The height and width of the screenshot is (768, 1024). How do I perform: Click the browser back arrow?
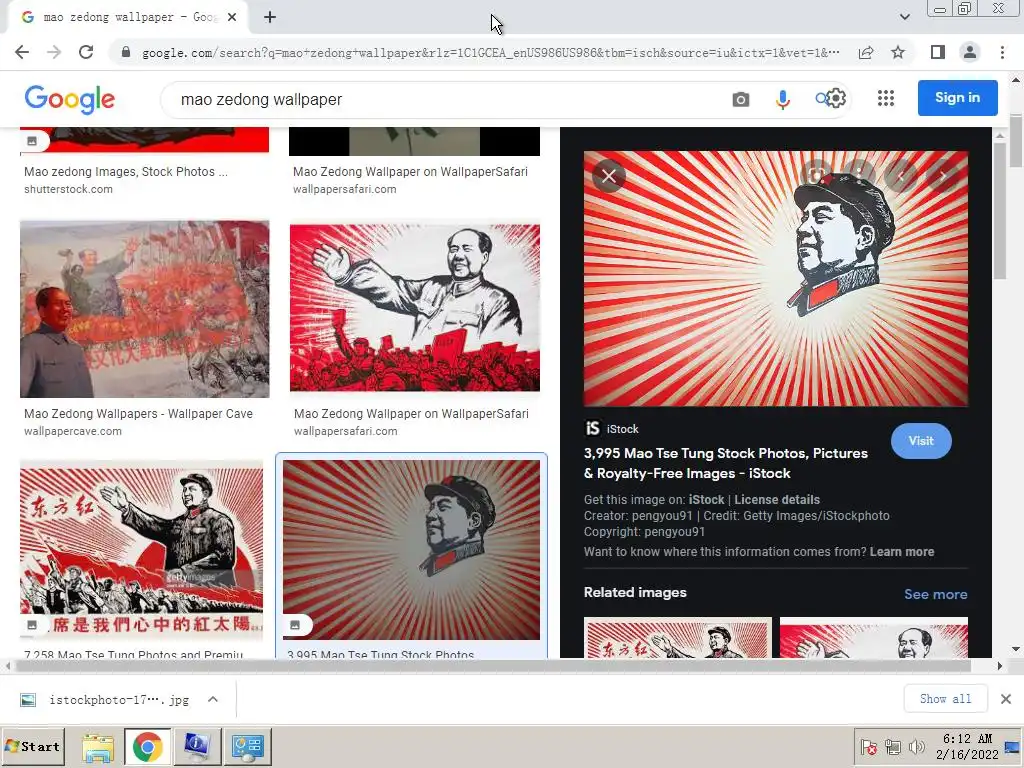22,52
